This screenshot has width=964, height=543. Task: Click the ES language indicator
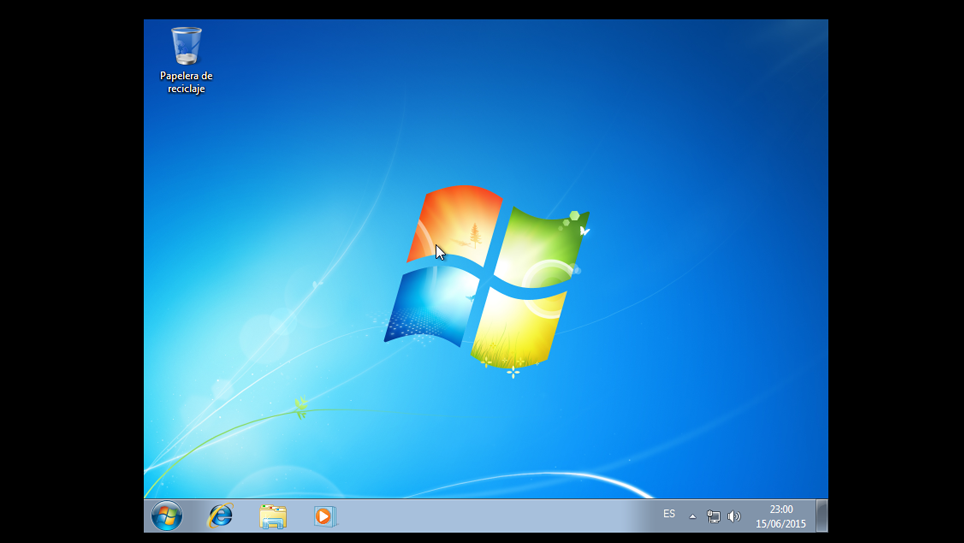(669, 514)
